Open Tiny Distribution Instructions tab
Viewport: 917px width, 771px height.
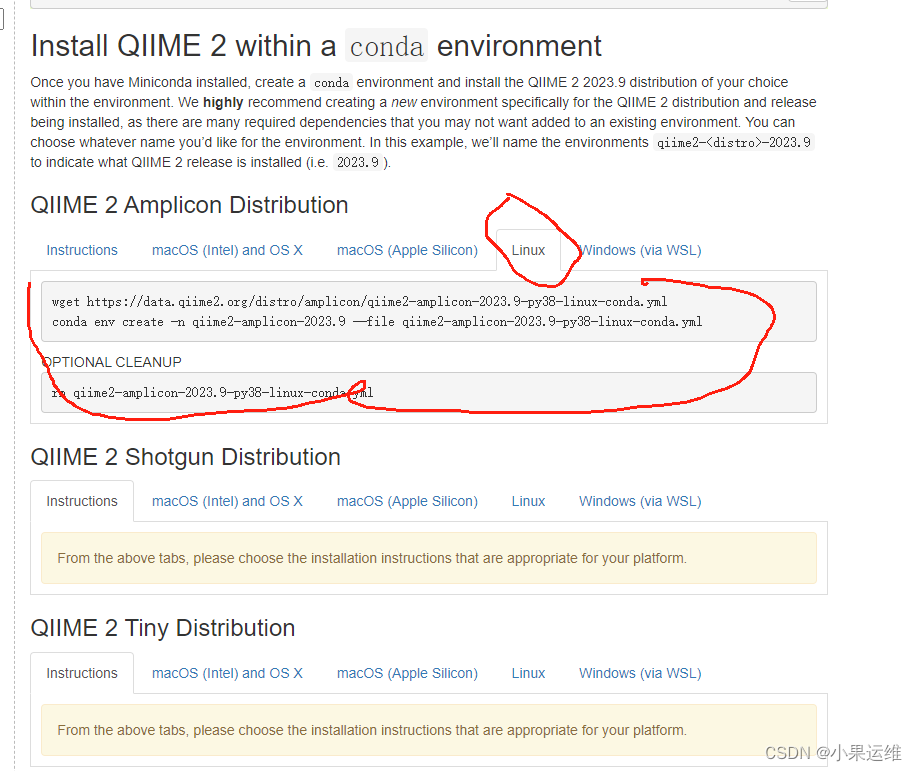(82, 673)
